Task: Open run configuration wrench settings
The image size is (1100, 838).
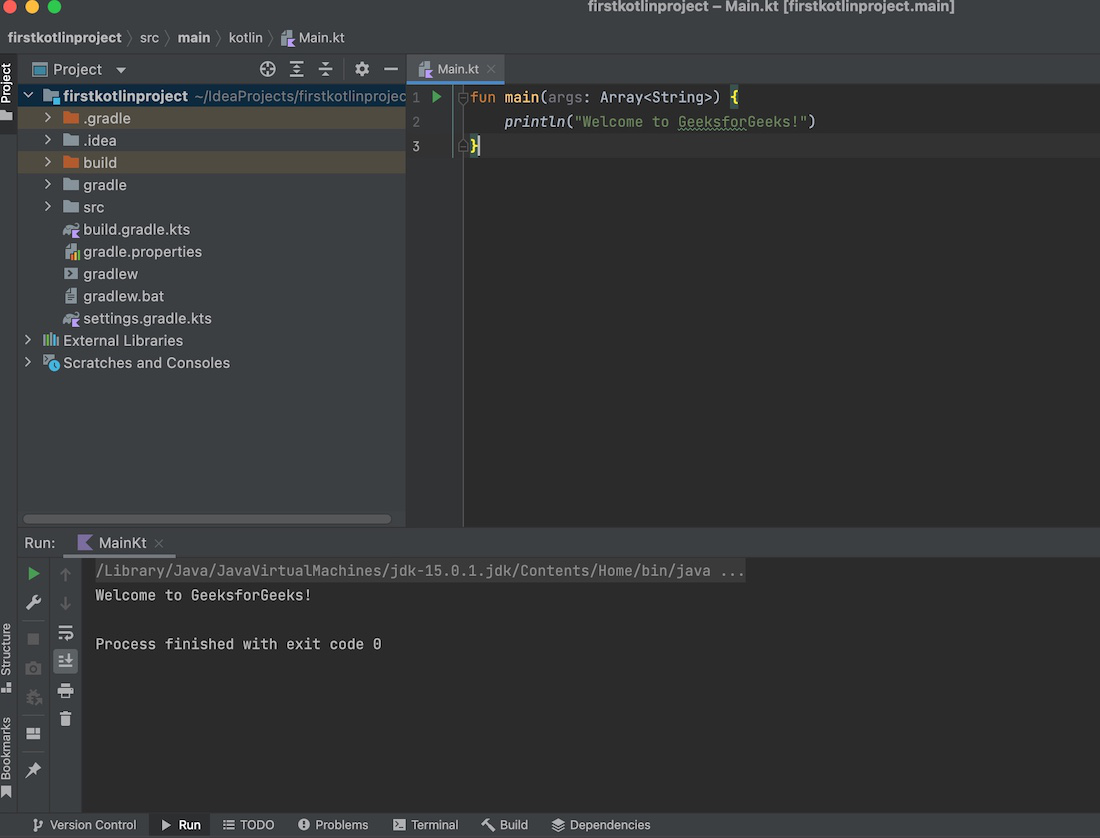Action: pyautogui.click(x=33, y=602)
